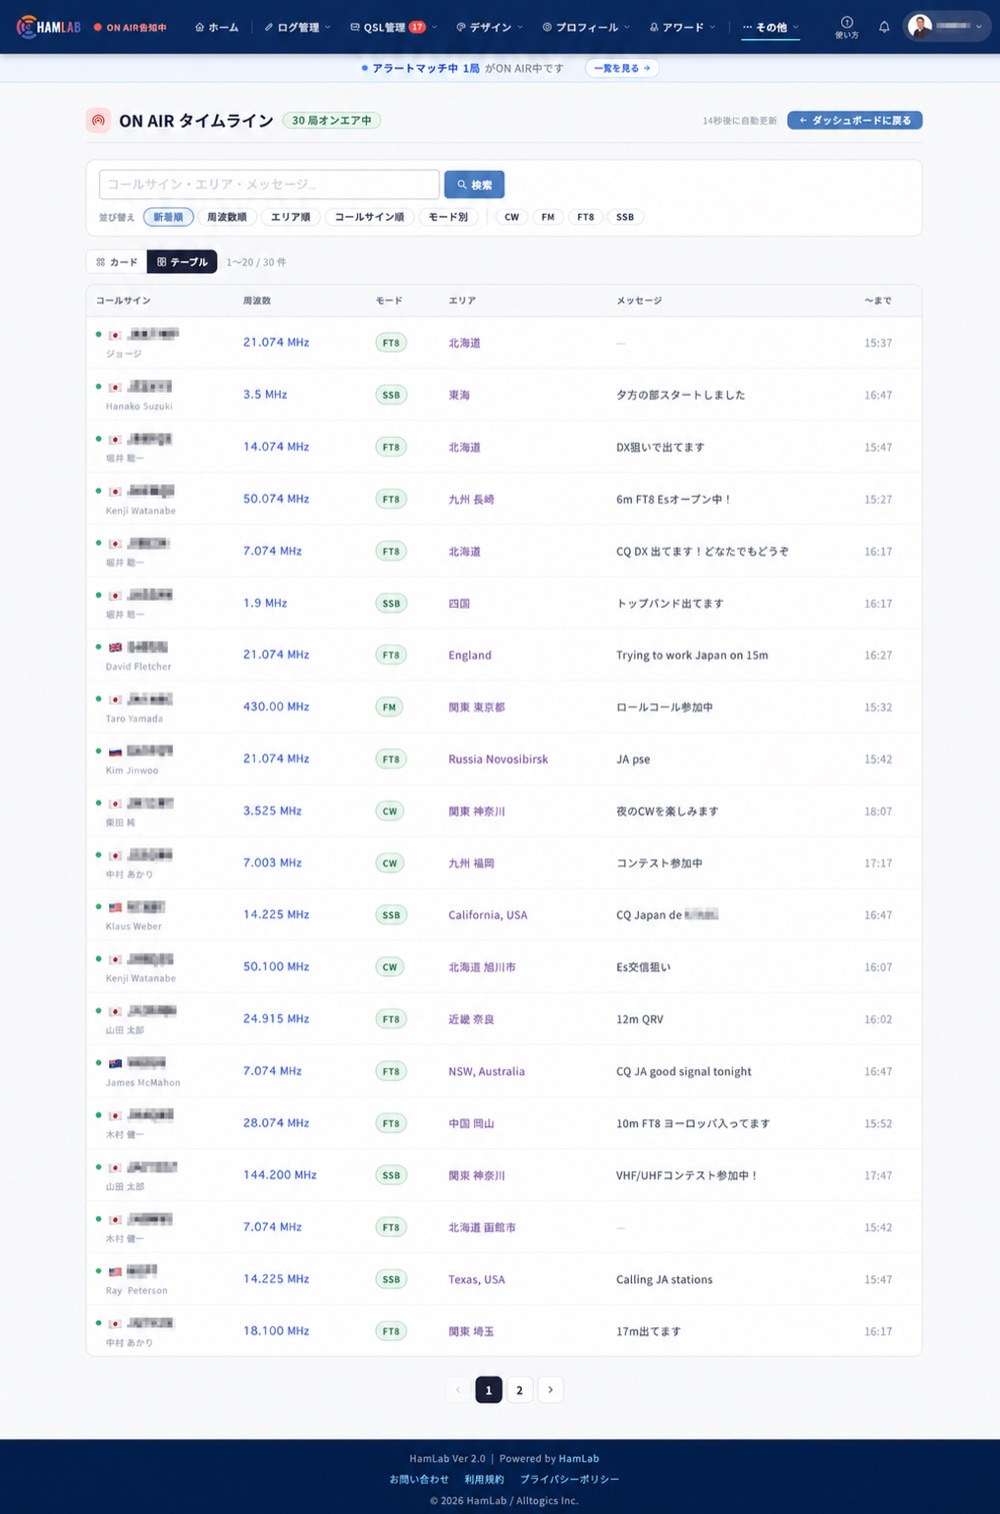
Task: Click ダッシュボードに戻る button
Action: [x=855, y=120]
